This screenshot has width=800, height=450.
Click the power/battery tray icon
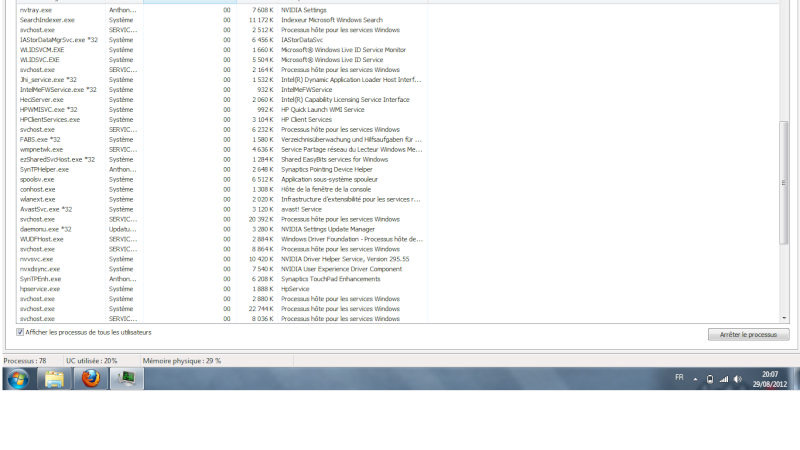pos(710,379)
